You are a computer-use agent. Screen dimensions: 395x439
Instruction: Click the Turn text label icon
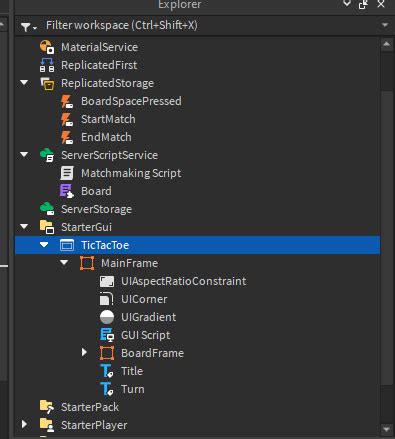pos(107,389)
